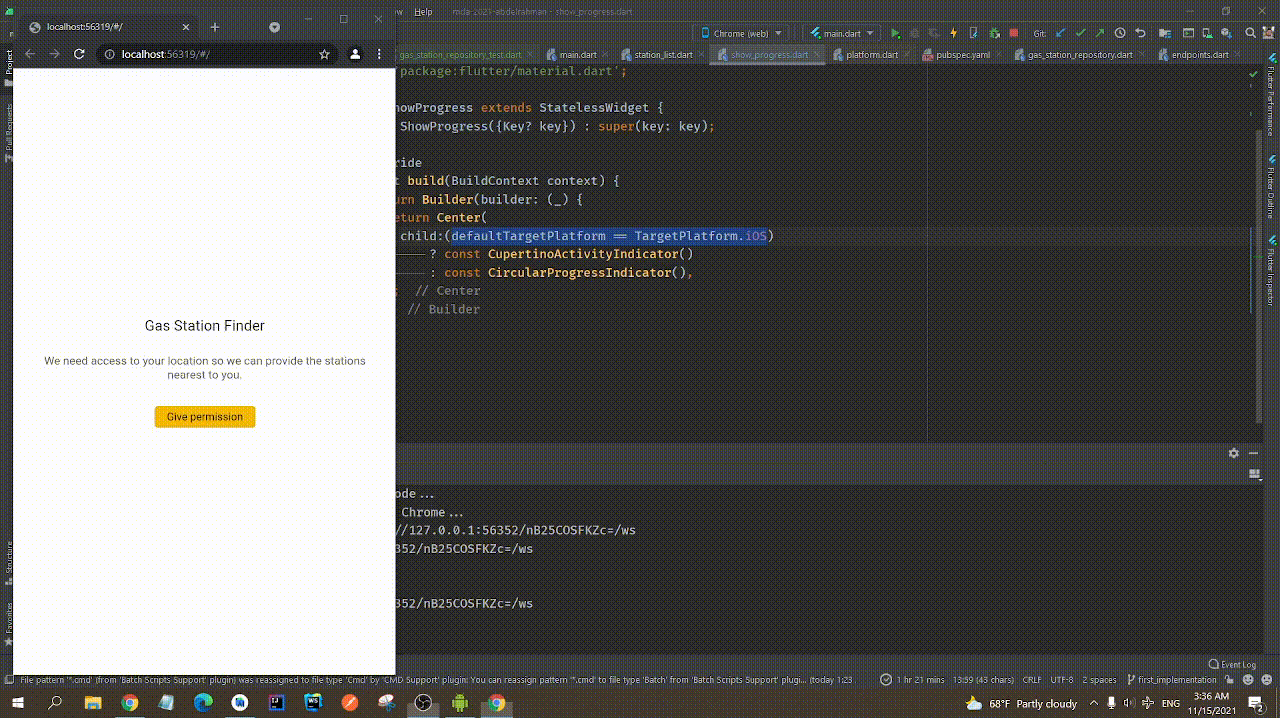Reload the localhost page in Chrome
The height and width of the screenshot is (718, 1280).
click(79, 54)
